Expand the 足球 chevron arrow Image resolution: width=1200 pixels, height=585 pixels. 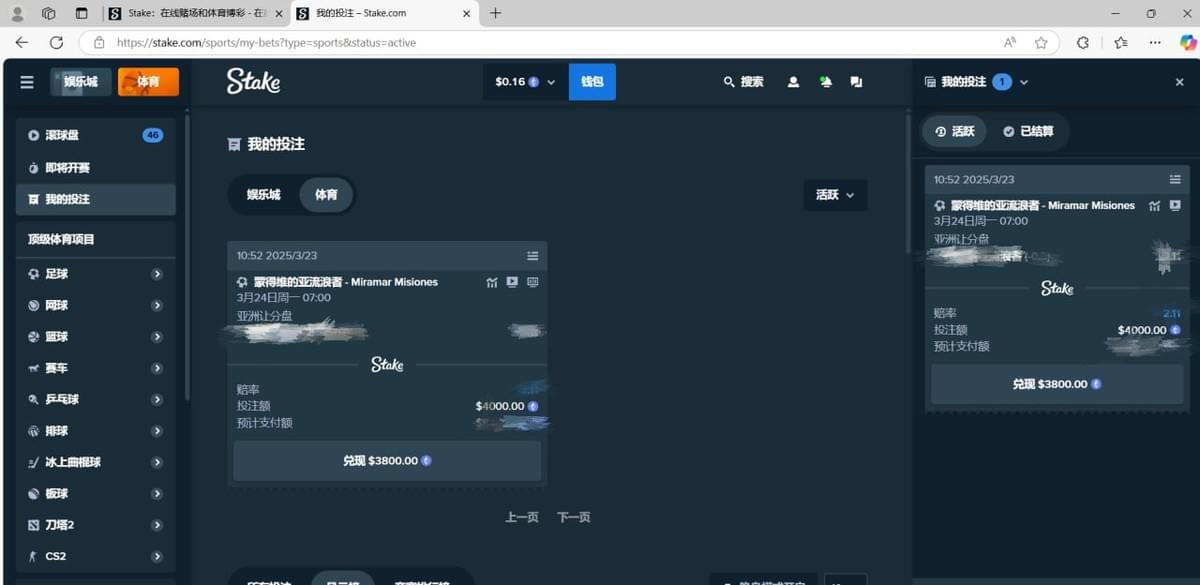click(x=157, y=274)
